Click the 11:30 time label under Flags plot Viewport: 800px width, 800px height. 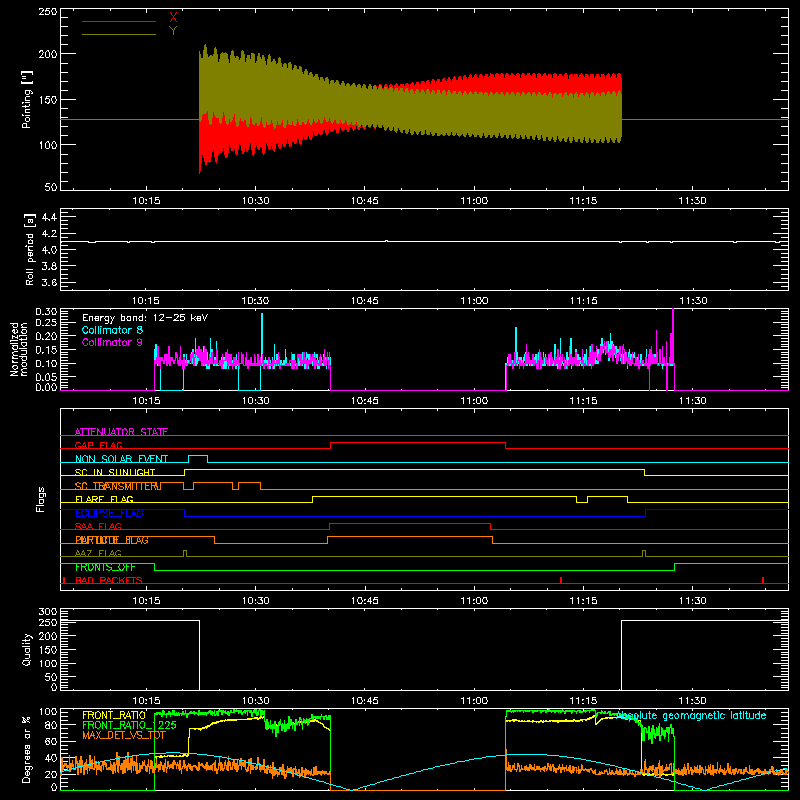pyautogui.click(x=692, y=601)
